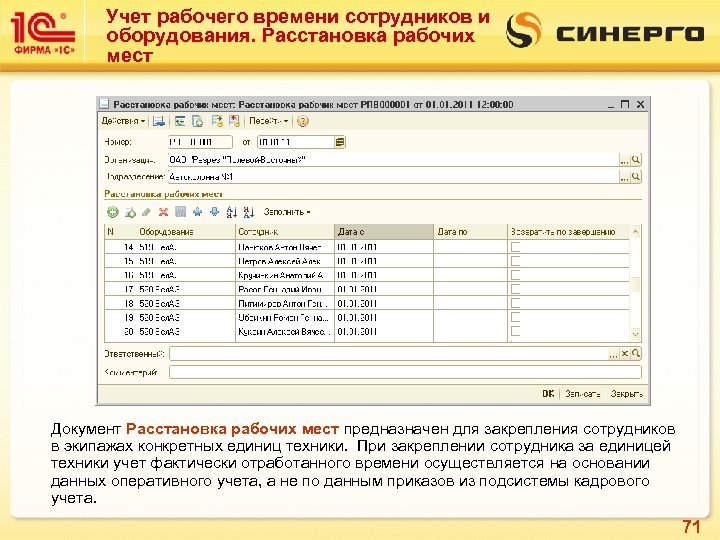
Task: Select the Дата с cell in row 19
Action: pyautogui.click(x=384, y=317)
